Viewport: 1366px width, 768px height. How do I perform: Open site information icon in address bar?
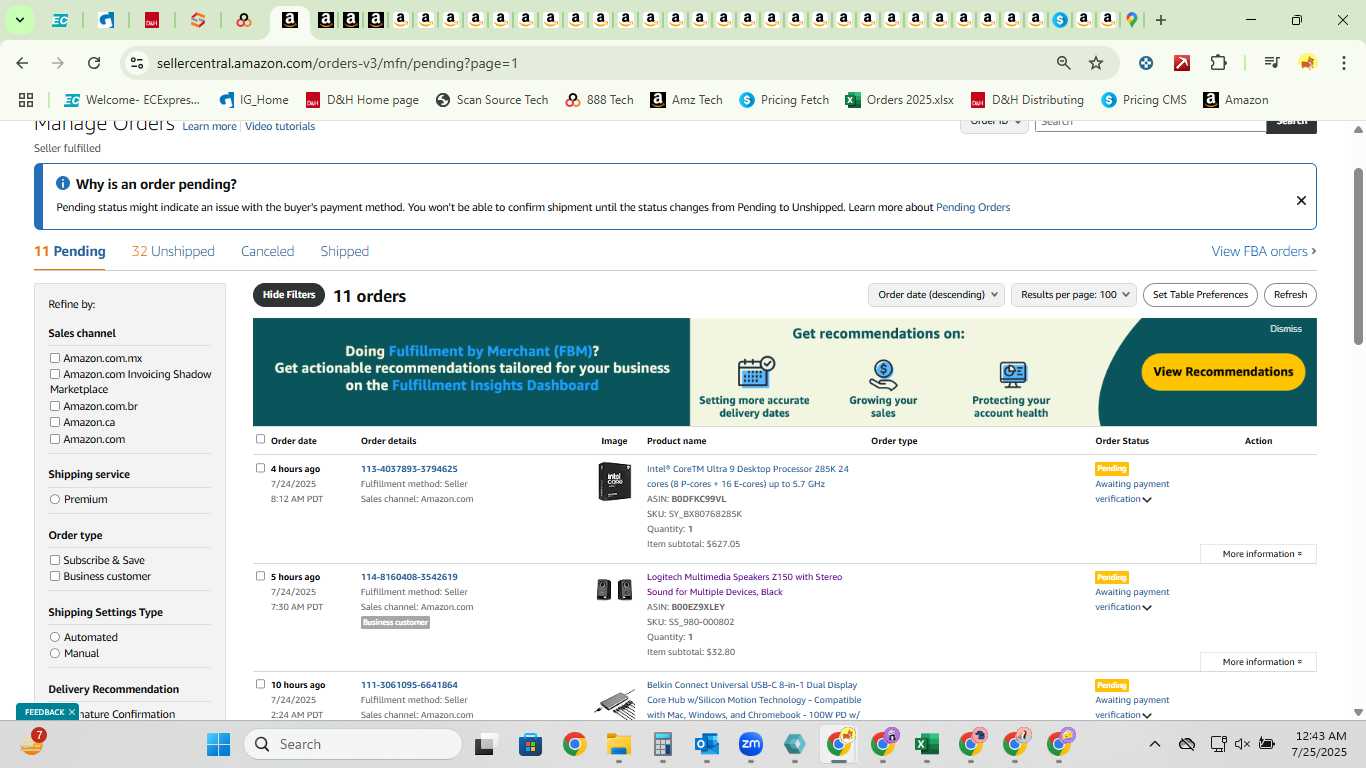click(x=136, y=63)
